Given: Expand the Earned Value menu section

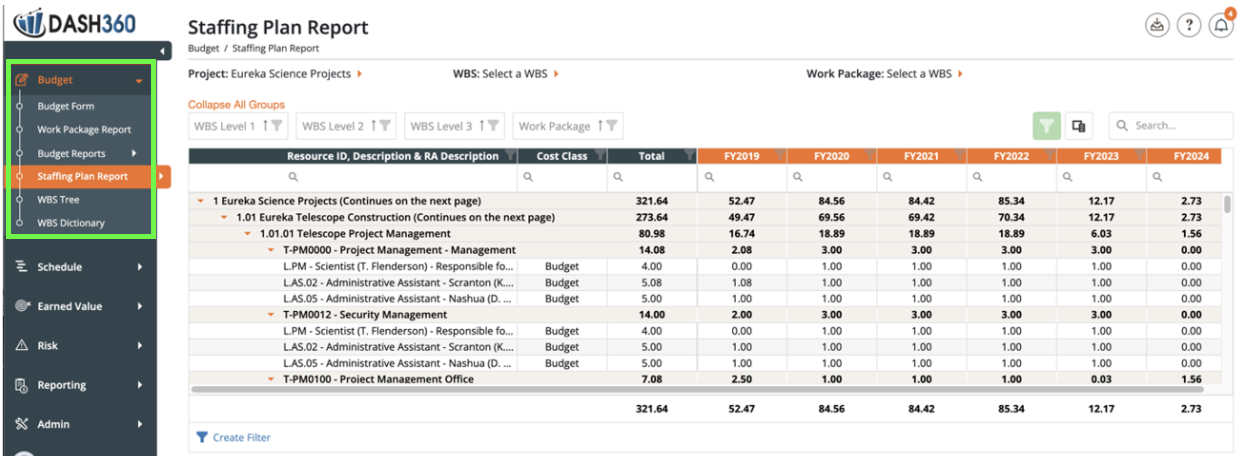Looking at the screenshot, I should click(x=140, y=306).
